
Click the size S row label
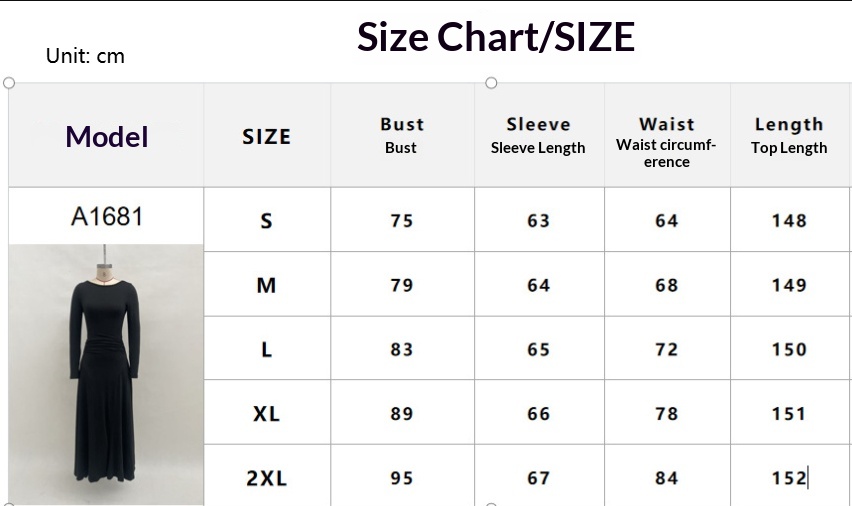(x=266, y=221)
